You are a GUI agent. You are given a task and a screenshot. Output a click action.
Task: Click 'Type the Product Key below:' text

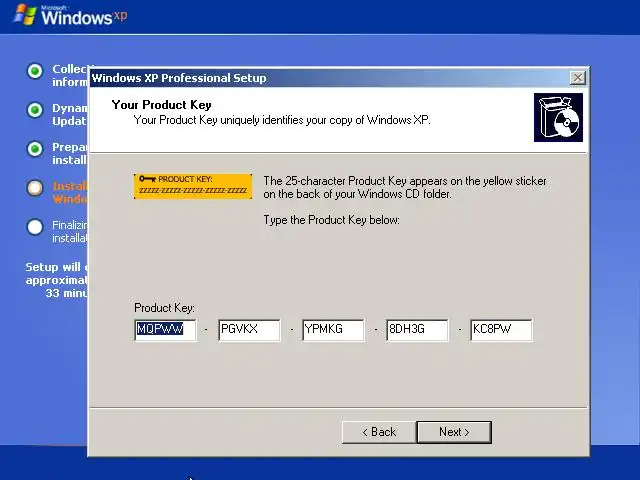[x=331, y=220]
